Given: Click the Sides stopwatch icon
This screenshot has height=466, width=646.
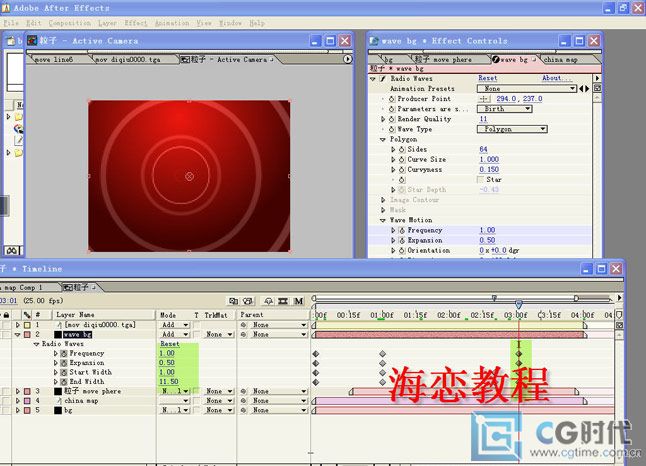Looking at the screenshot, I should click(402, 149).
